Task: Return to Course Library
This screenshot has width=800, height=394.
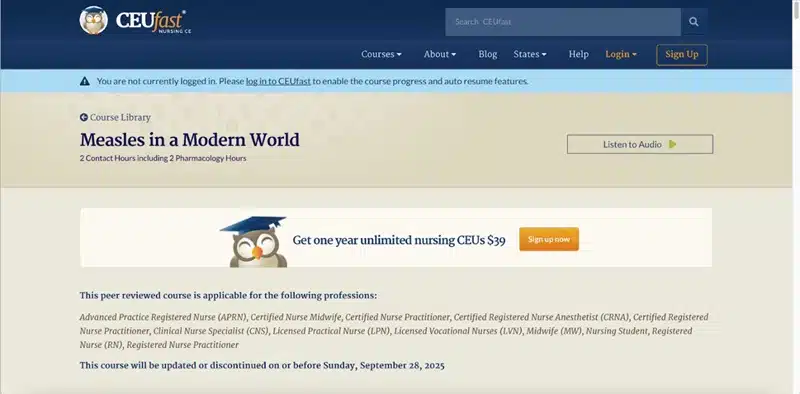Action: point(120,117)
